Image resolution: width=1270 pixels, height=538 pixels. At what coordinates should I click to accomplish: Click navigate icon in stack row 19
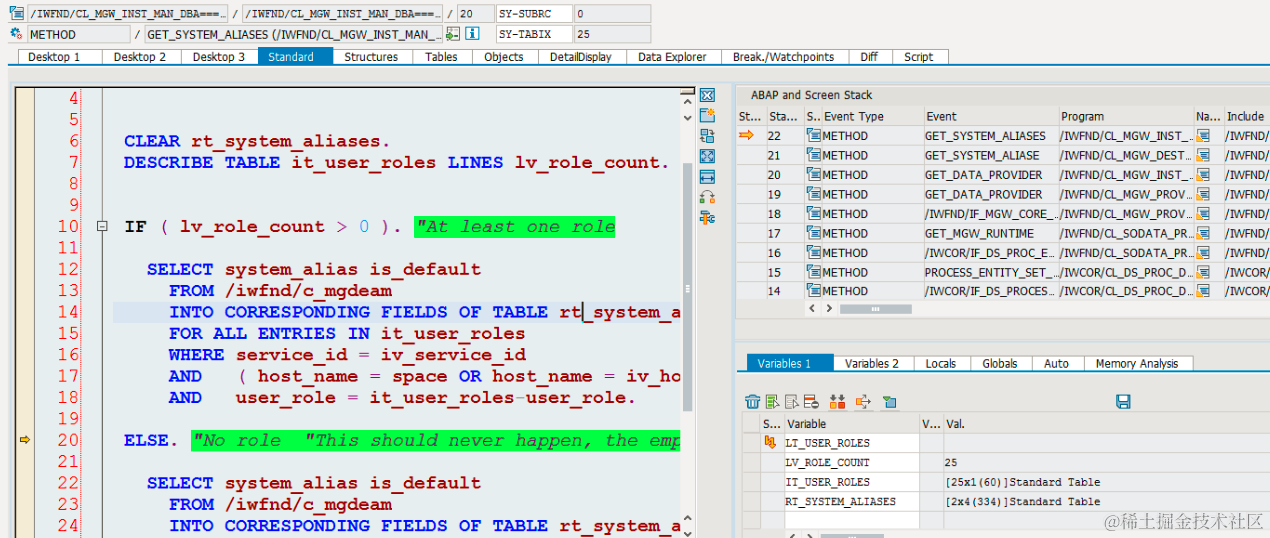pyautogui.click(x=1203, y=194)
